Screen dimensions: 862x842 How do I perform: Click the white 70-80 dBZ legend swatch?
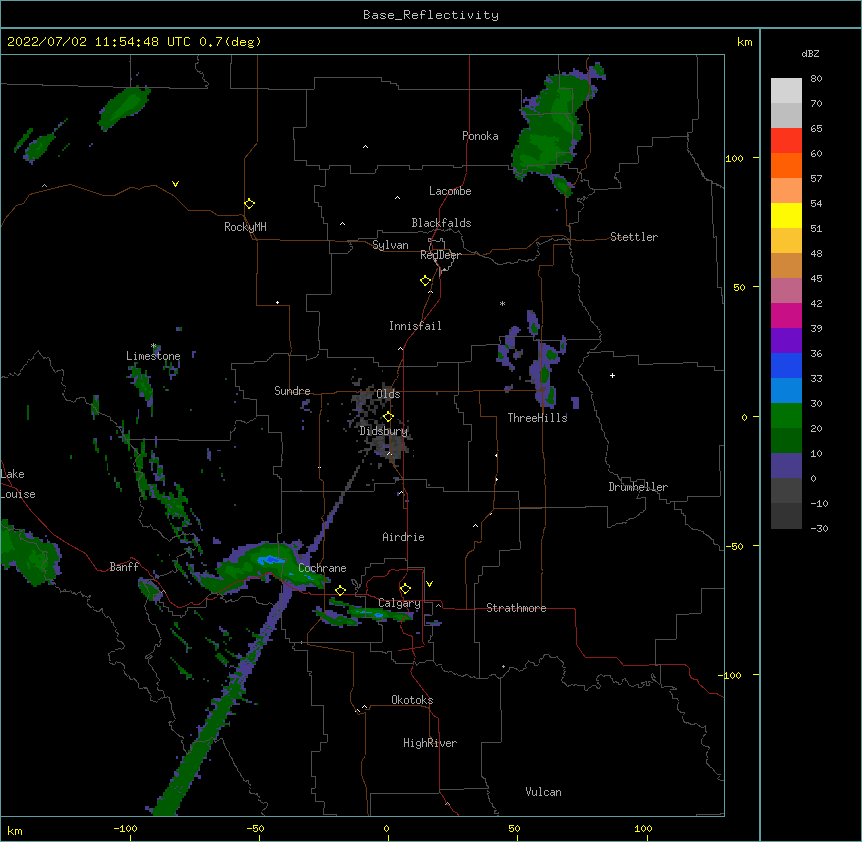786,91
